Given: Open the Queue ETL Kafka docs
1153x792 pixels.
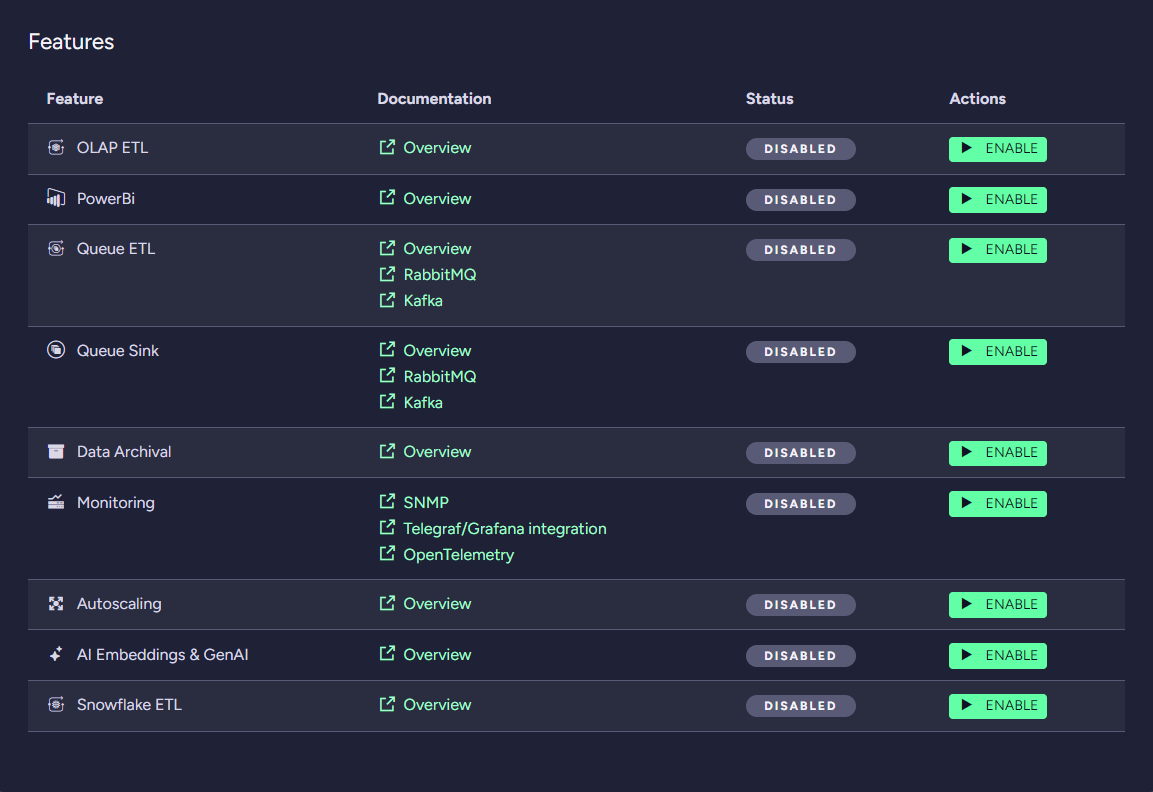Looking at the screenshot, I should pos(423,300).
